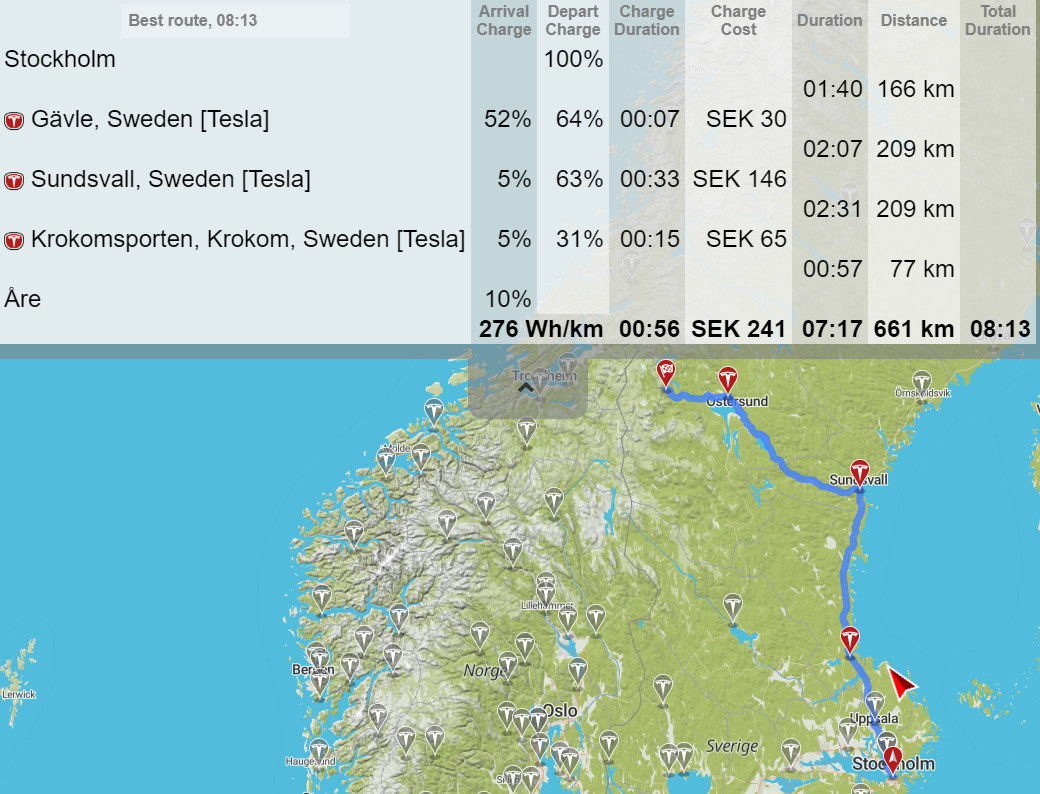This screenshot has height=794, width=1040.
Task: Click the Tesla icon beside Gävle row
Action: click(14, 121)
